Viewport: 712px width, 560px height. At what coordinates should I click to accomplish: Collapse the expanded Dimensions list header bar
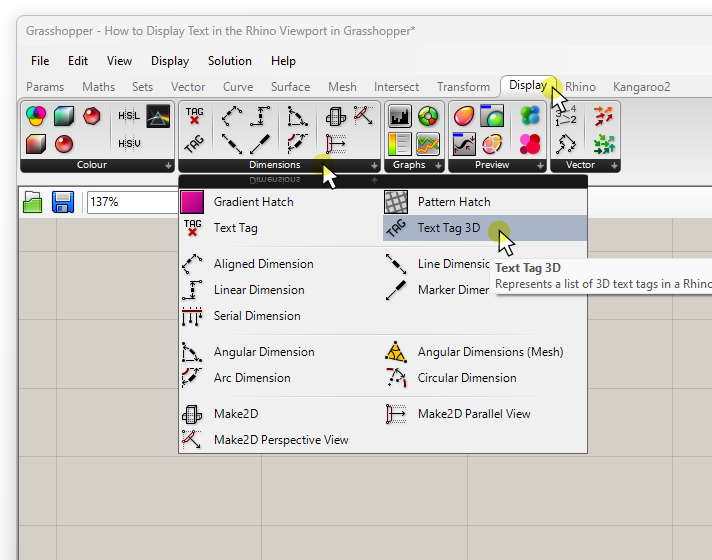pyautogui.click(x=383, y=181)
